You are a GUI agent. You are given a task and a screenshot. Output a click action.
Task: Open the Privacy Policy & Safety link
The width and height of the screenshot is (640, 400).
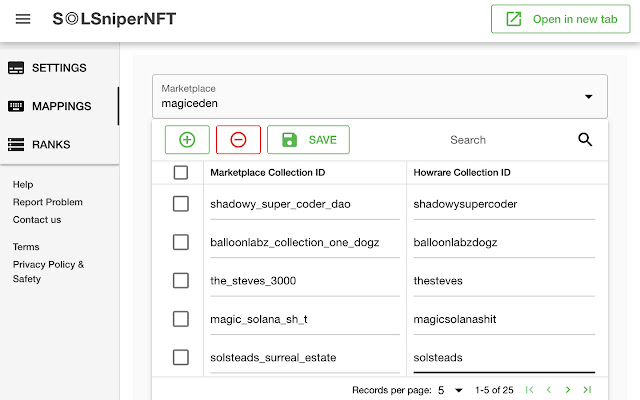click(x=48, y=272)
